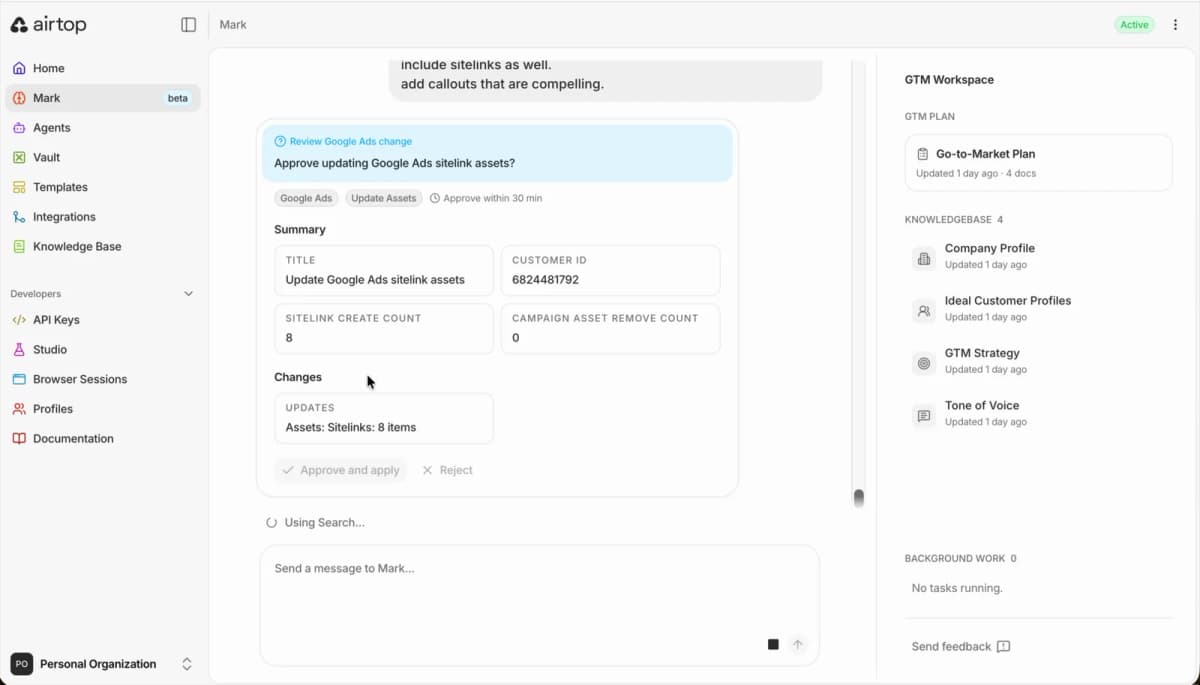Open Company Profile knowledgebase entry
Image resolution: width=1200 pixels, height=685 pixels.
(x=1038, y=256)
